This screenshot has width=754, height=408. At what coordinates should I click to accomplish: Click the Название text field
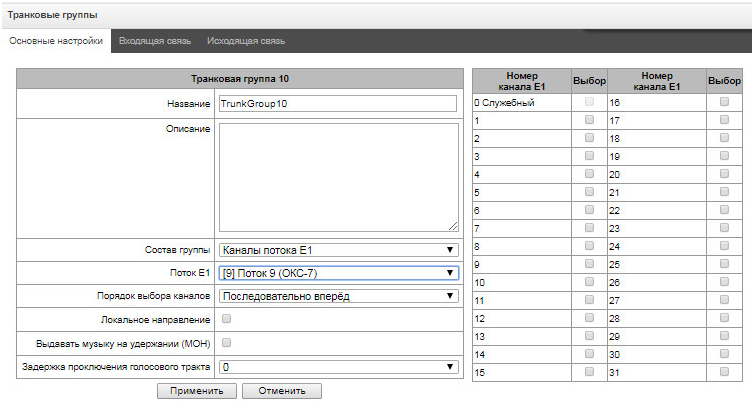(337, 103)
